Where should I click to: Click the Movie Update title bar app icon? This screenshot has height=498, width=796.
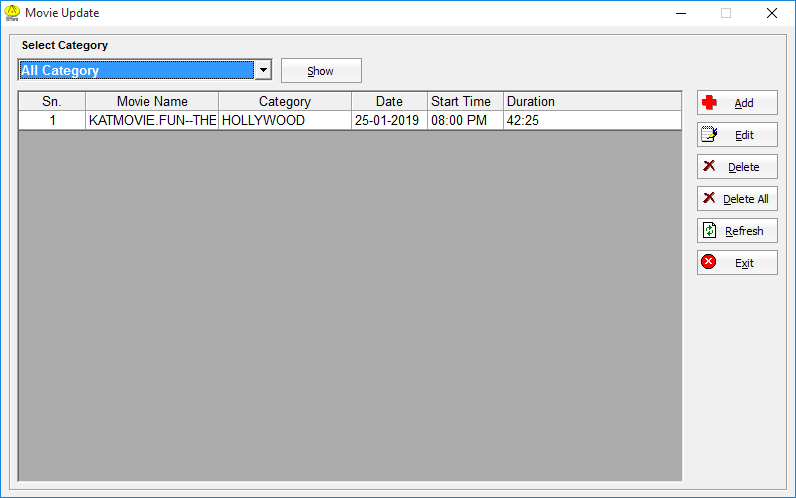tap(12, 13)
